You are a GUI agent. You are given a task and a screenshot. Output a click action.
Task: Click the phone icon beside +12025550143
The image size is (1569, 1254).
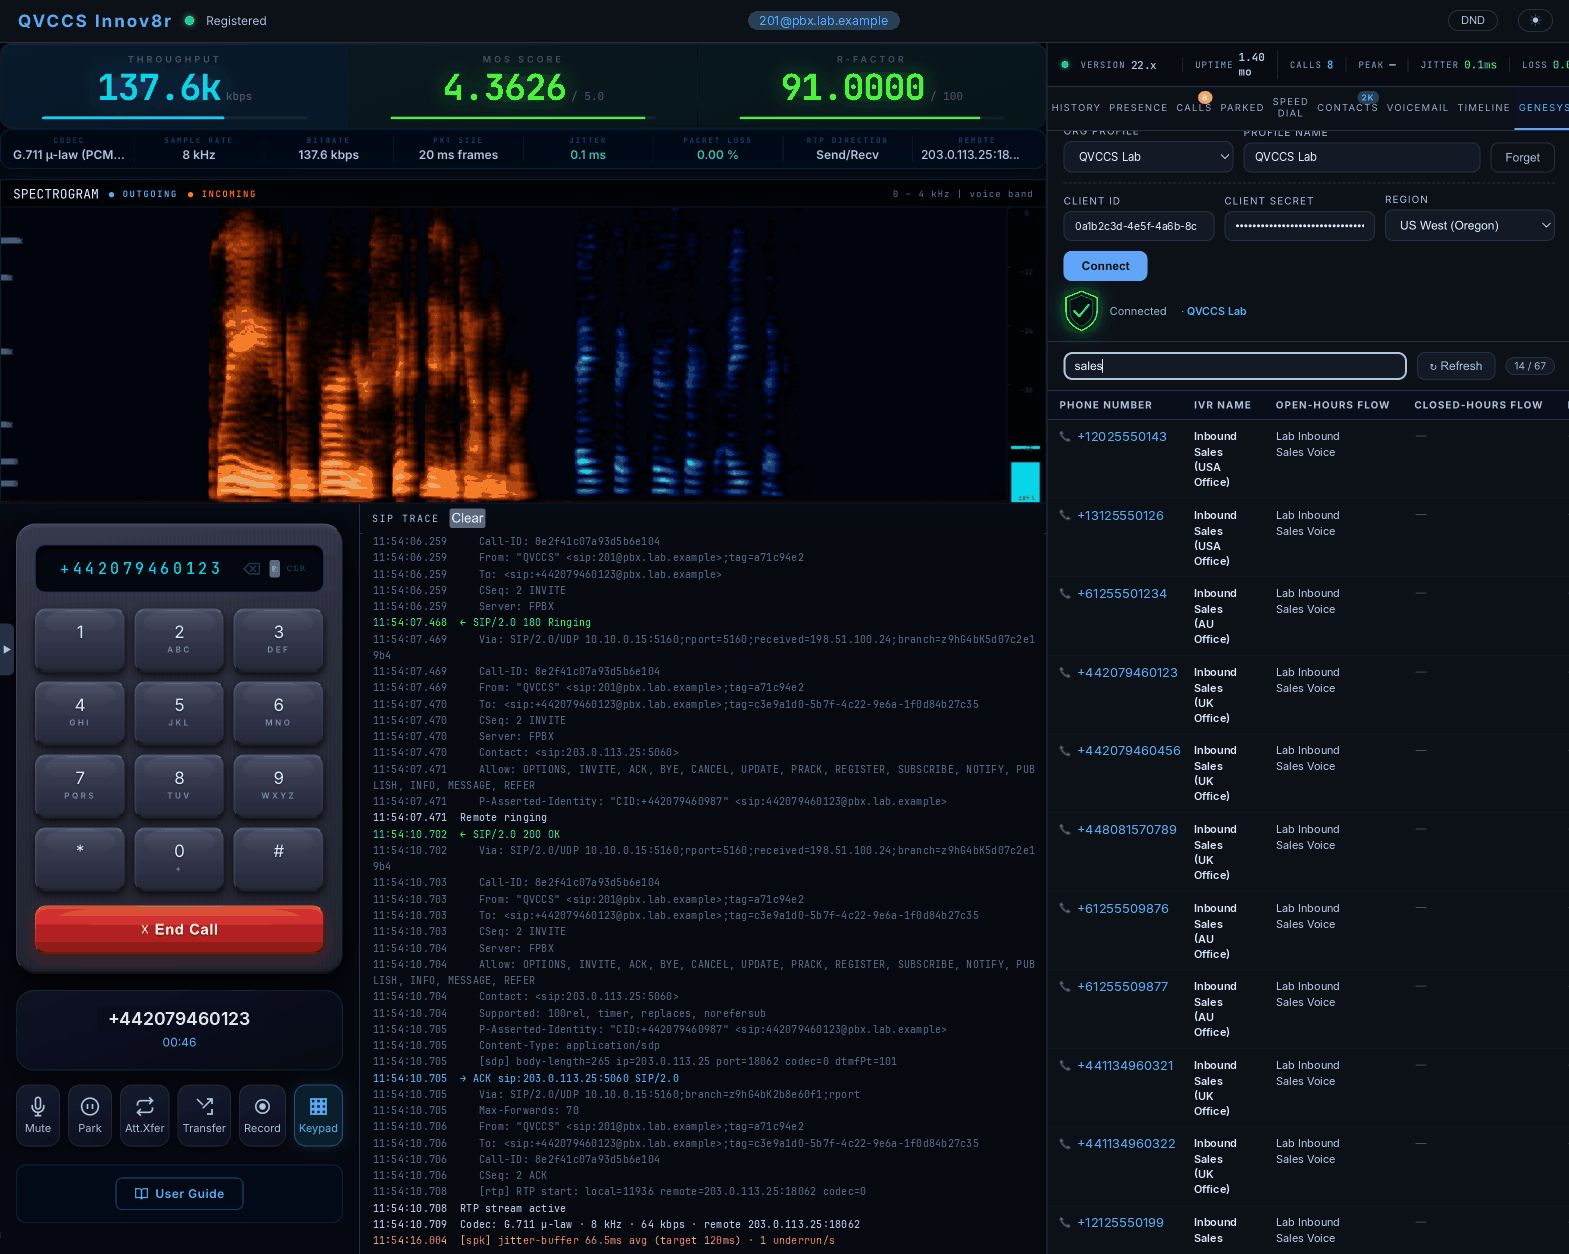click(x=1065, y=436)
